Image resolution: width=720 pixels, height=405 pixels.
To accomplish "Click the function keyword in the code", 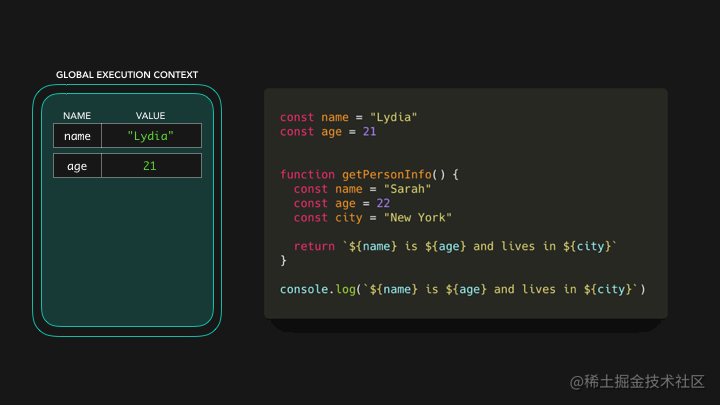I will click(307, 174).
